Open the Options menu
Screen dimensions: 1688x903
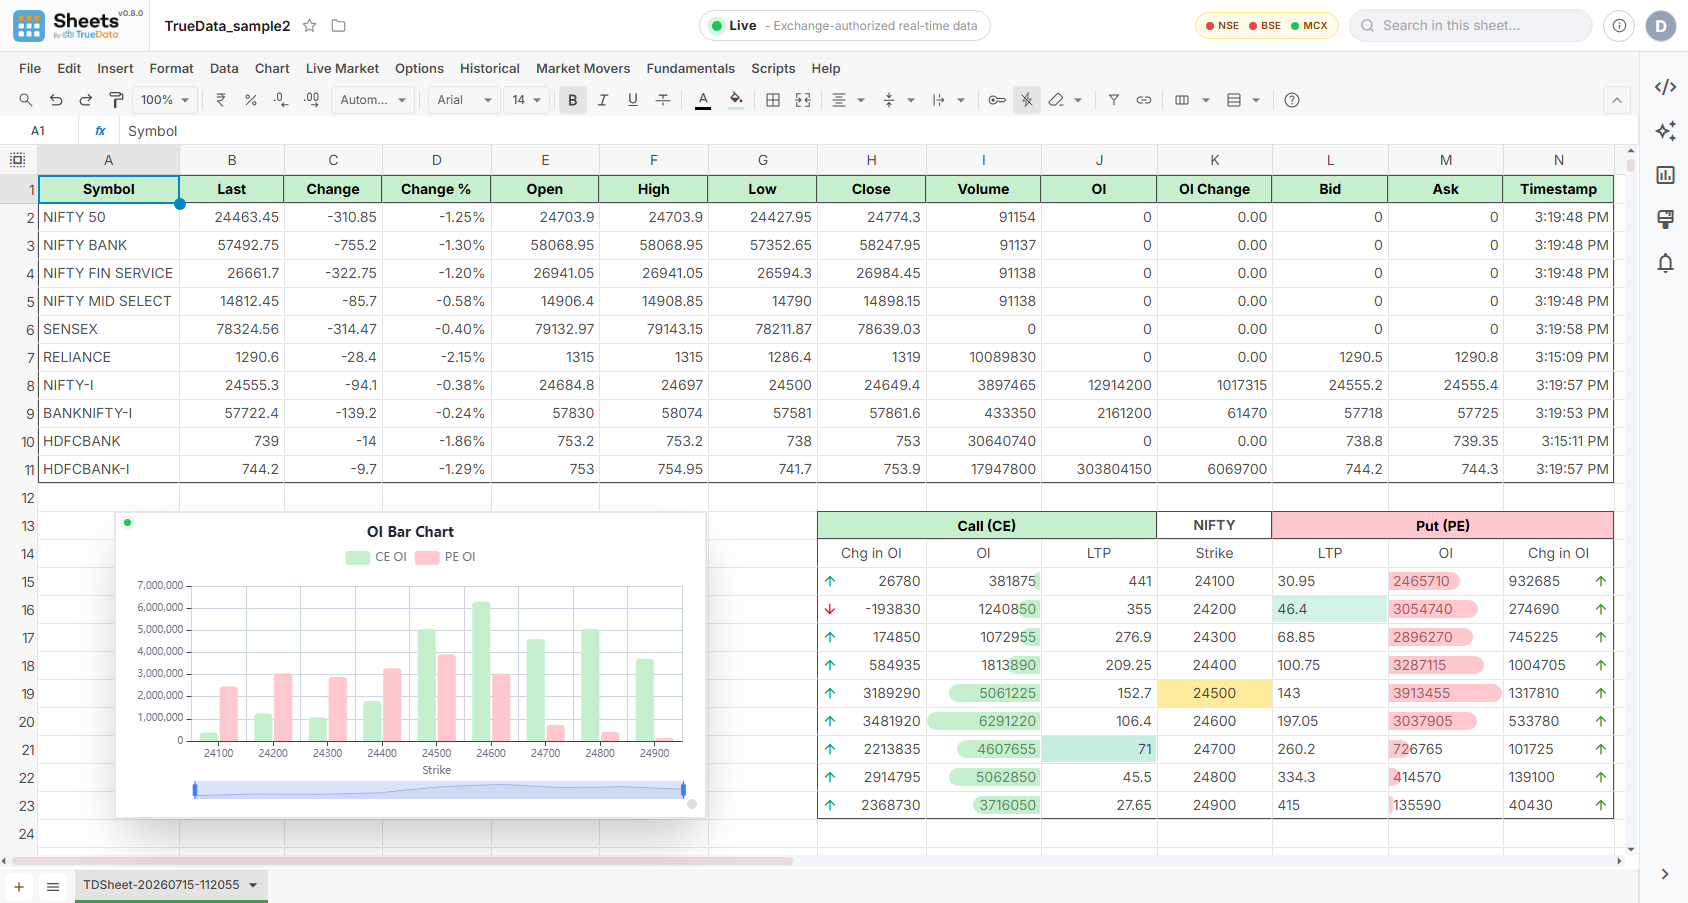tap(419, 69)
